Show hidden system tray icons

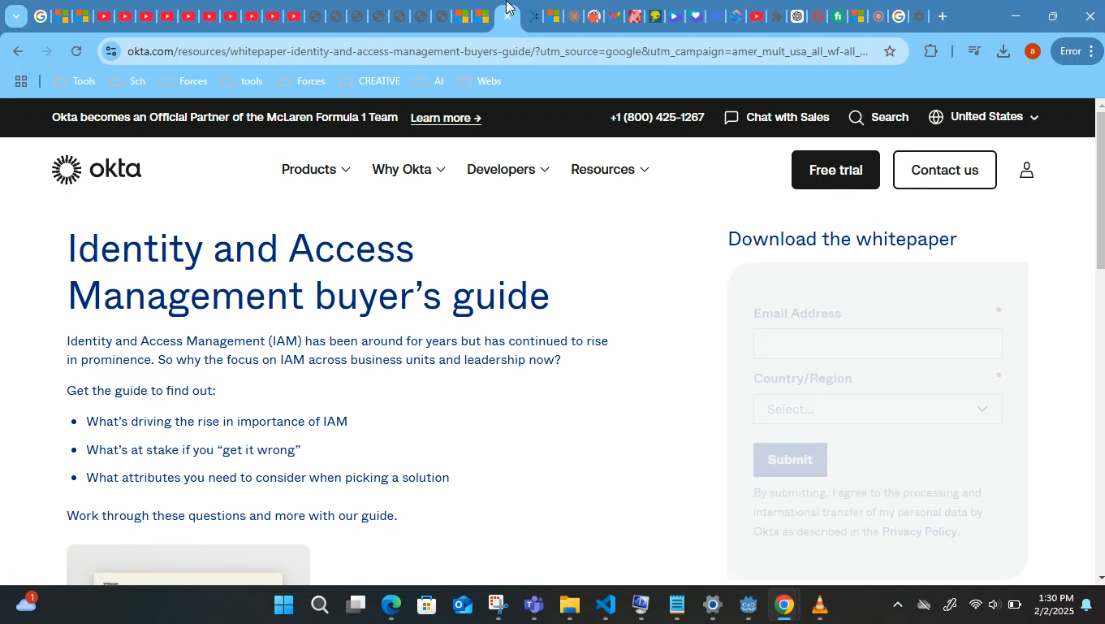(898, 605)
